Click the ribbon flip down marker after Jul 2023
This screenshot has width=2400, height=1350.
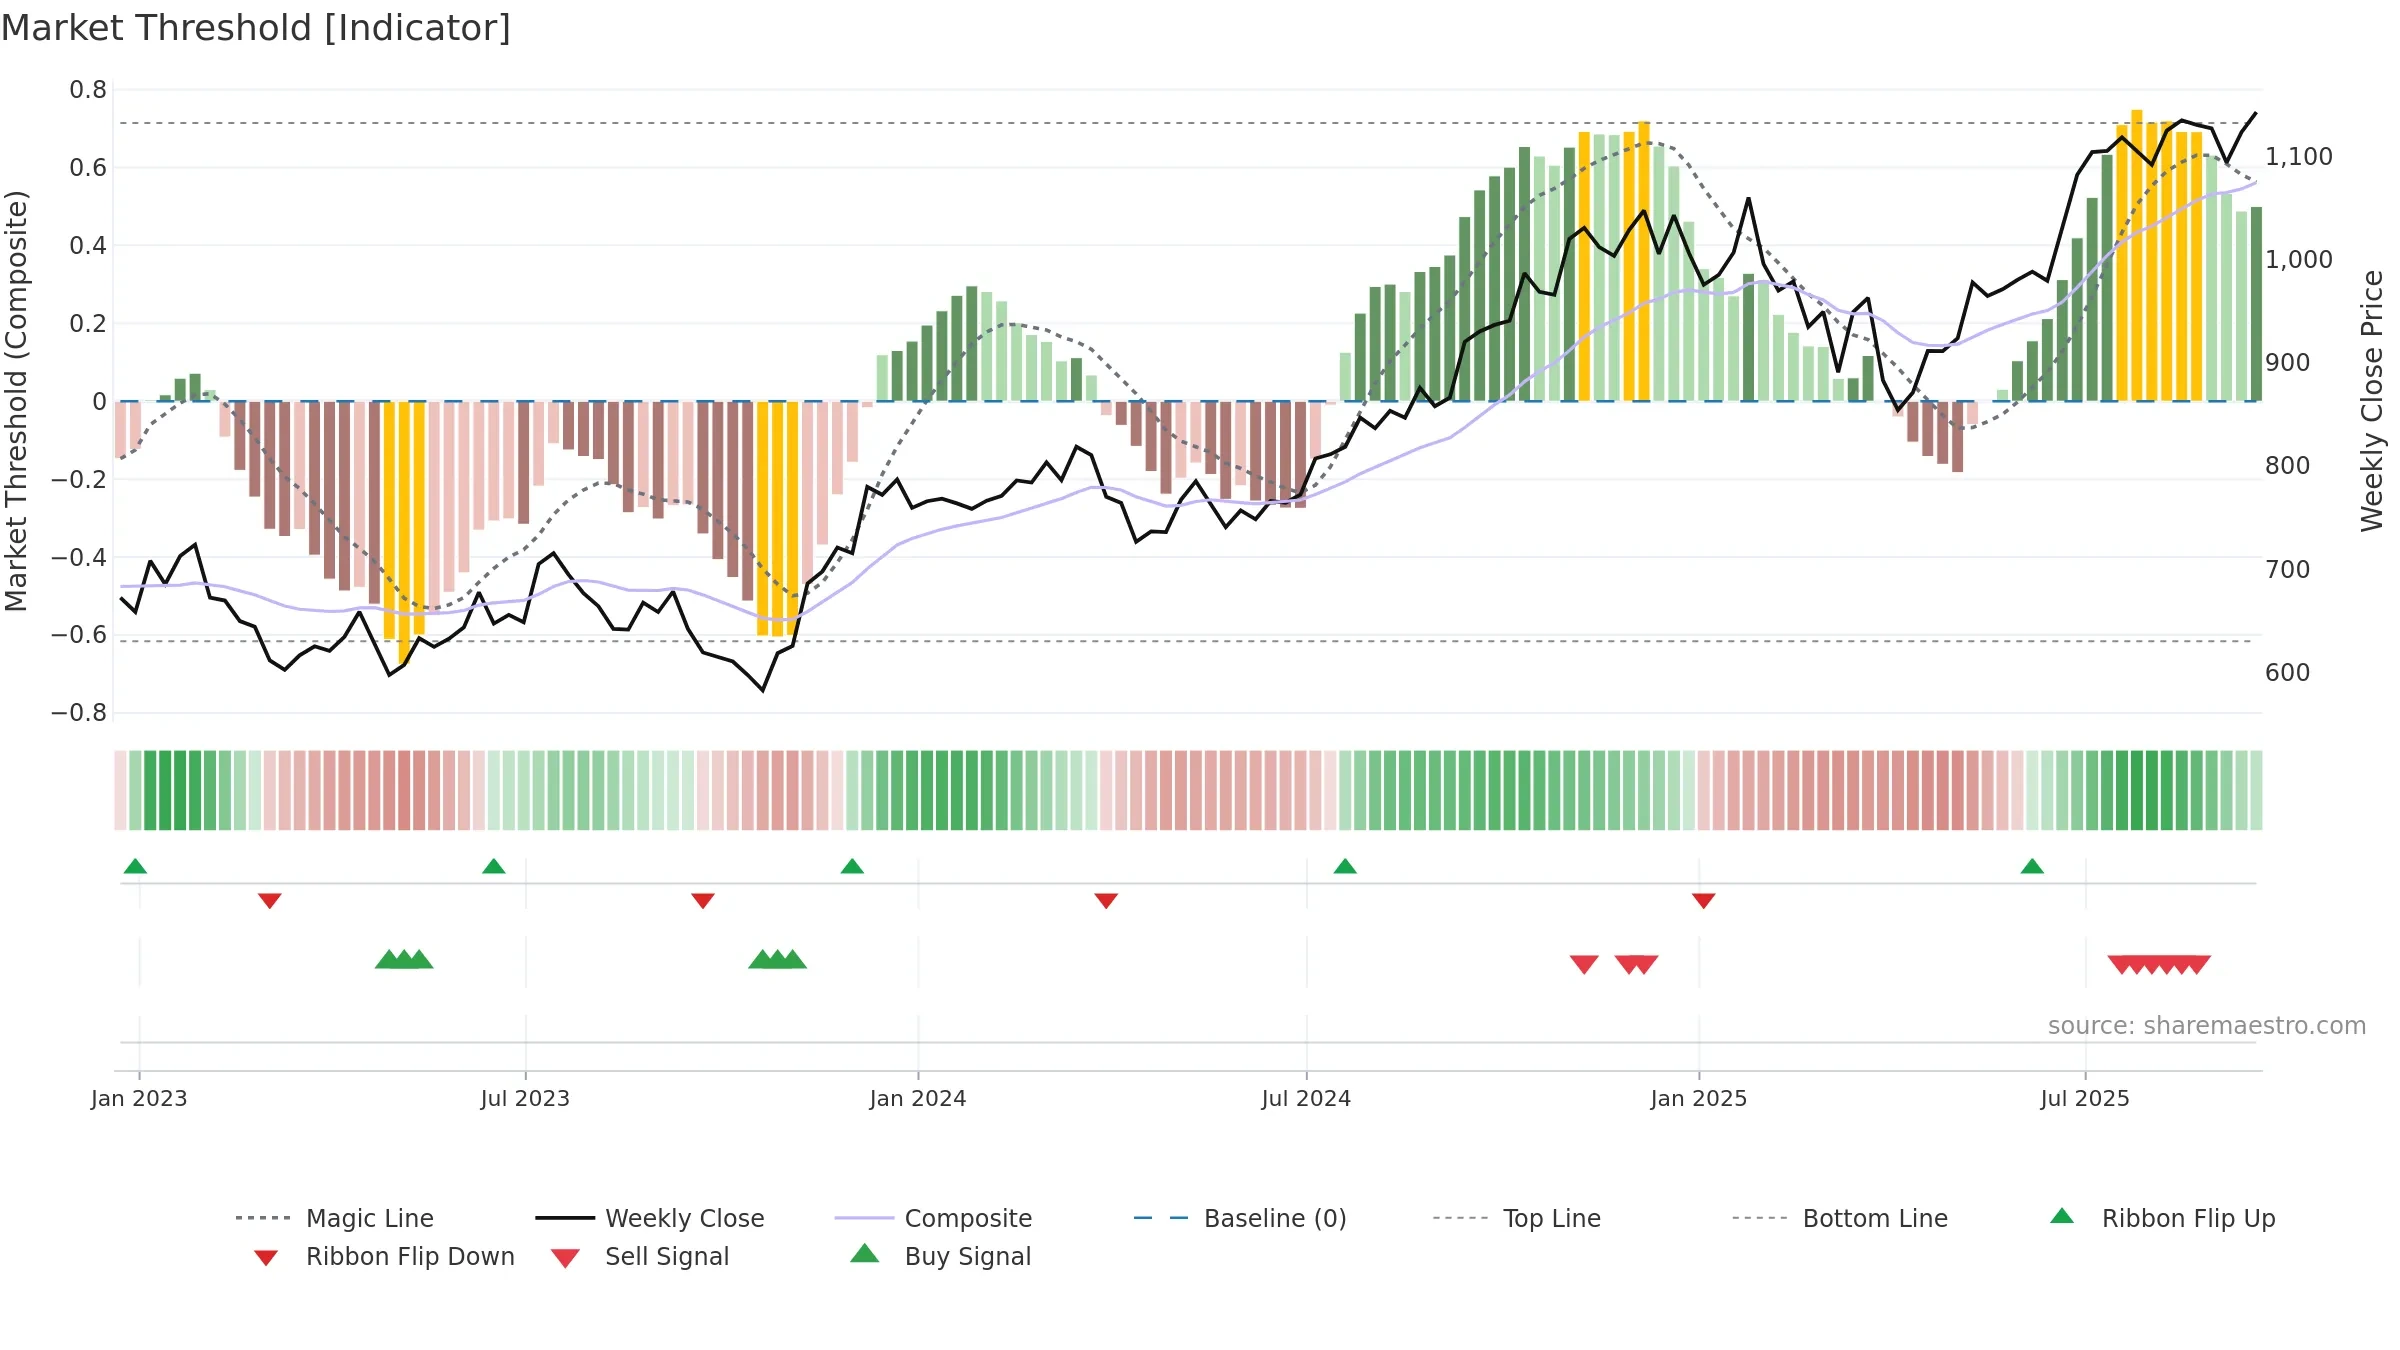(x=703, y=901)
